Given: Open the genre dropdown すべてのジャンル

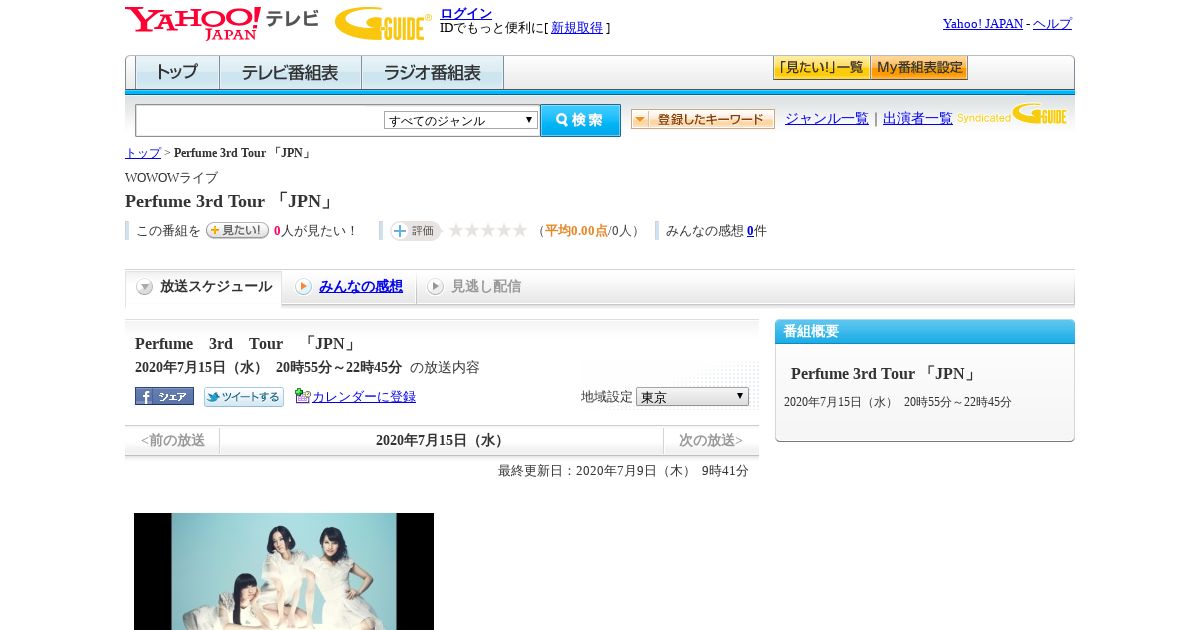Looking at the screenshot, I should 461,120.
